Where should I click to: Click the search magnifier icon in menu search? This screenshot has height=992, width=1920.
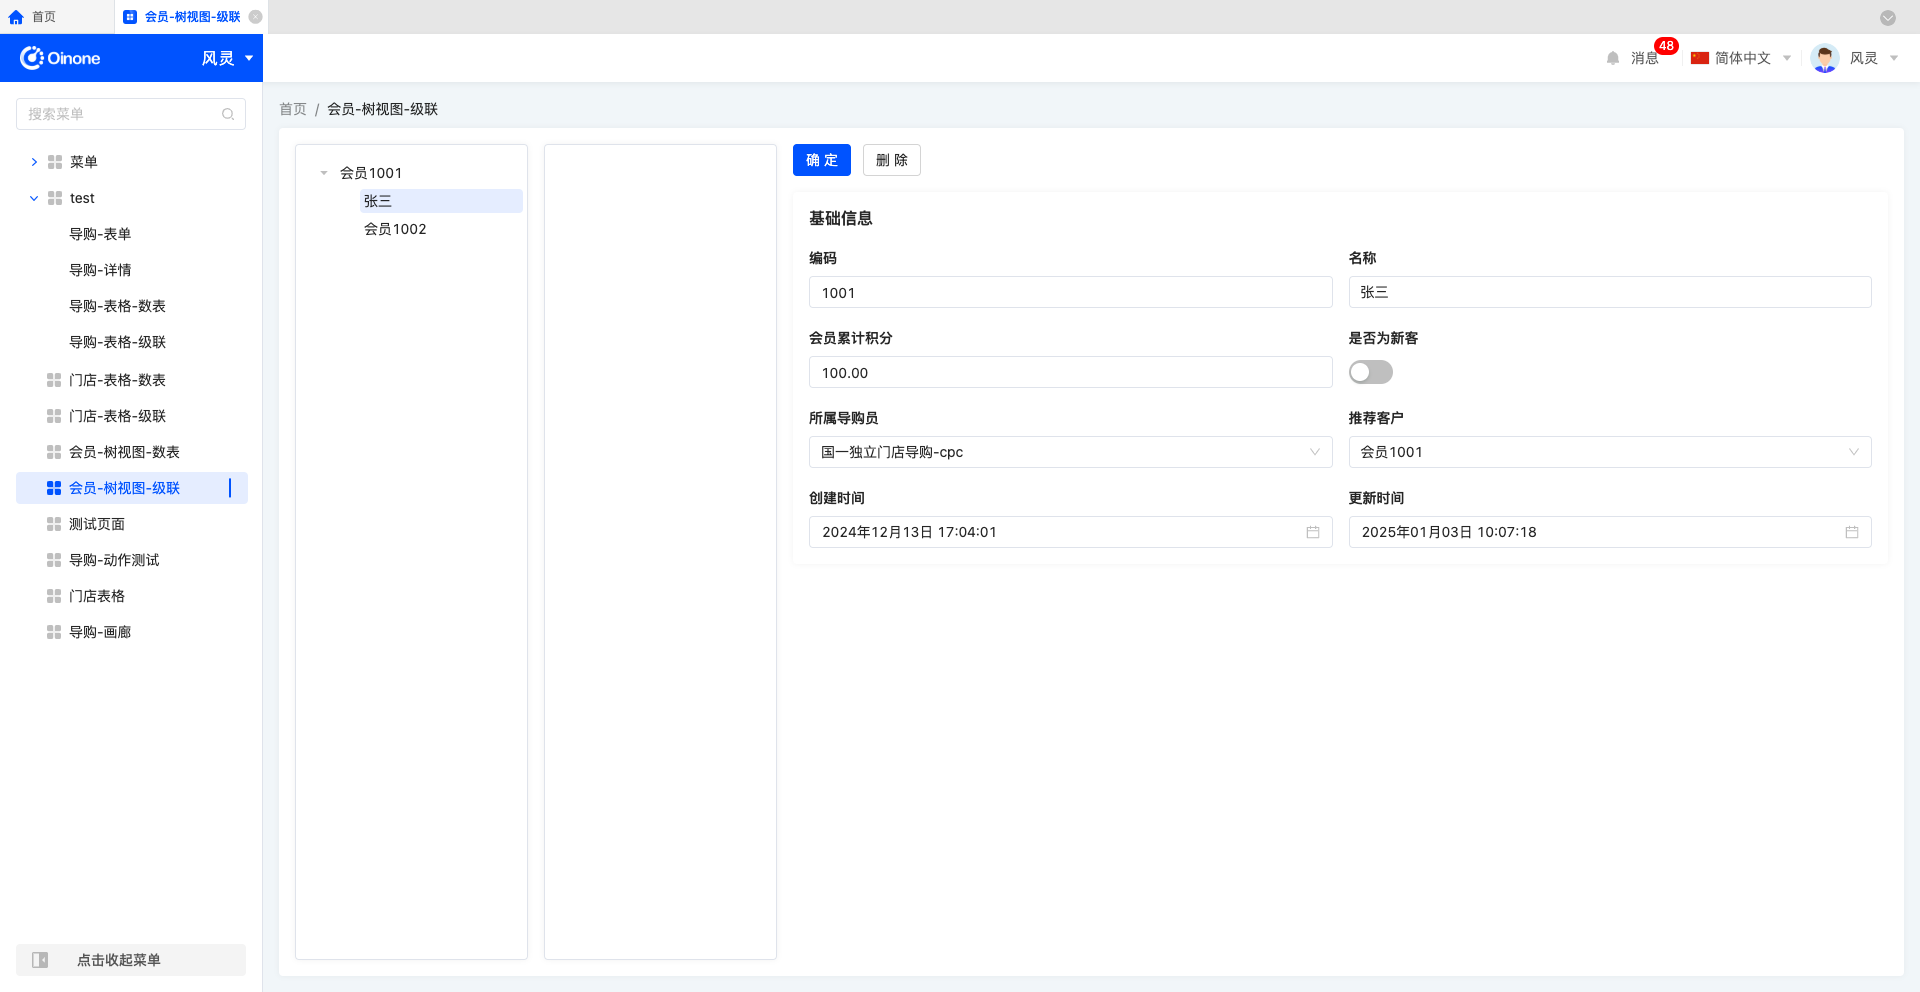tap(228, 114)
